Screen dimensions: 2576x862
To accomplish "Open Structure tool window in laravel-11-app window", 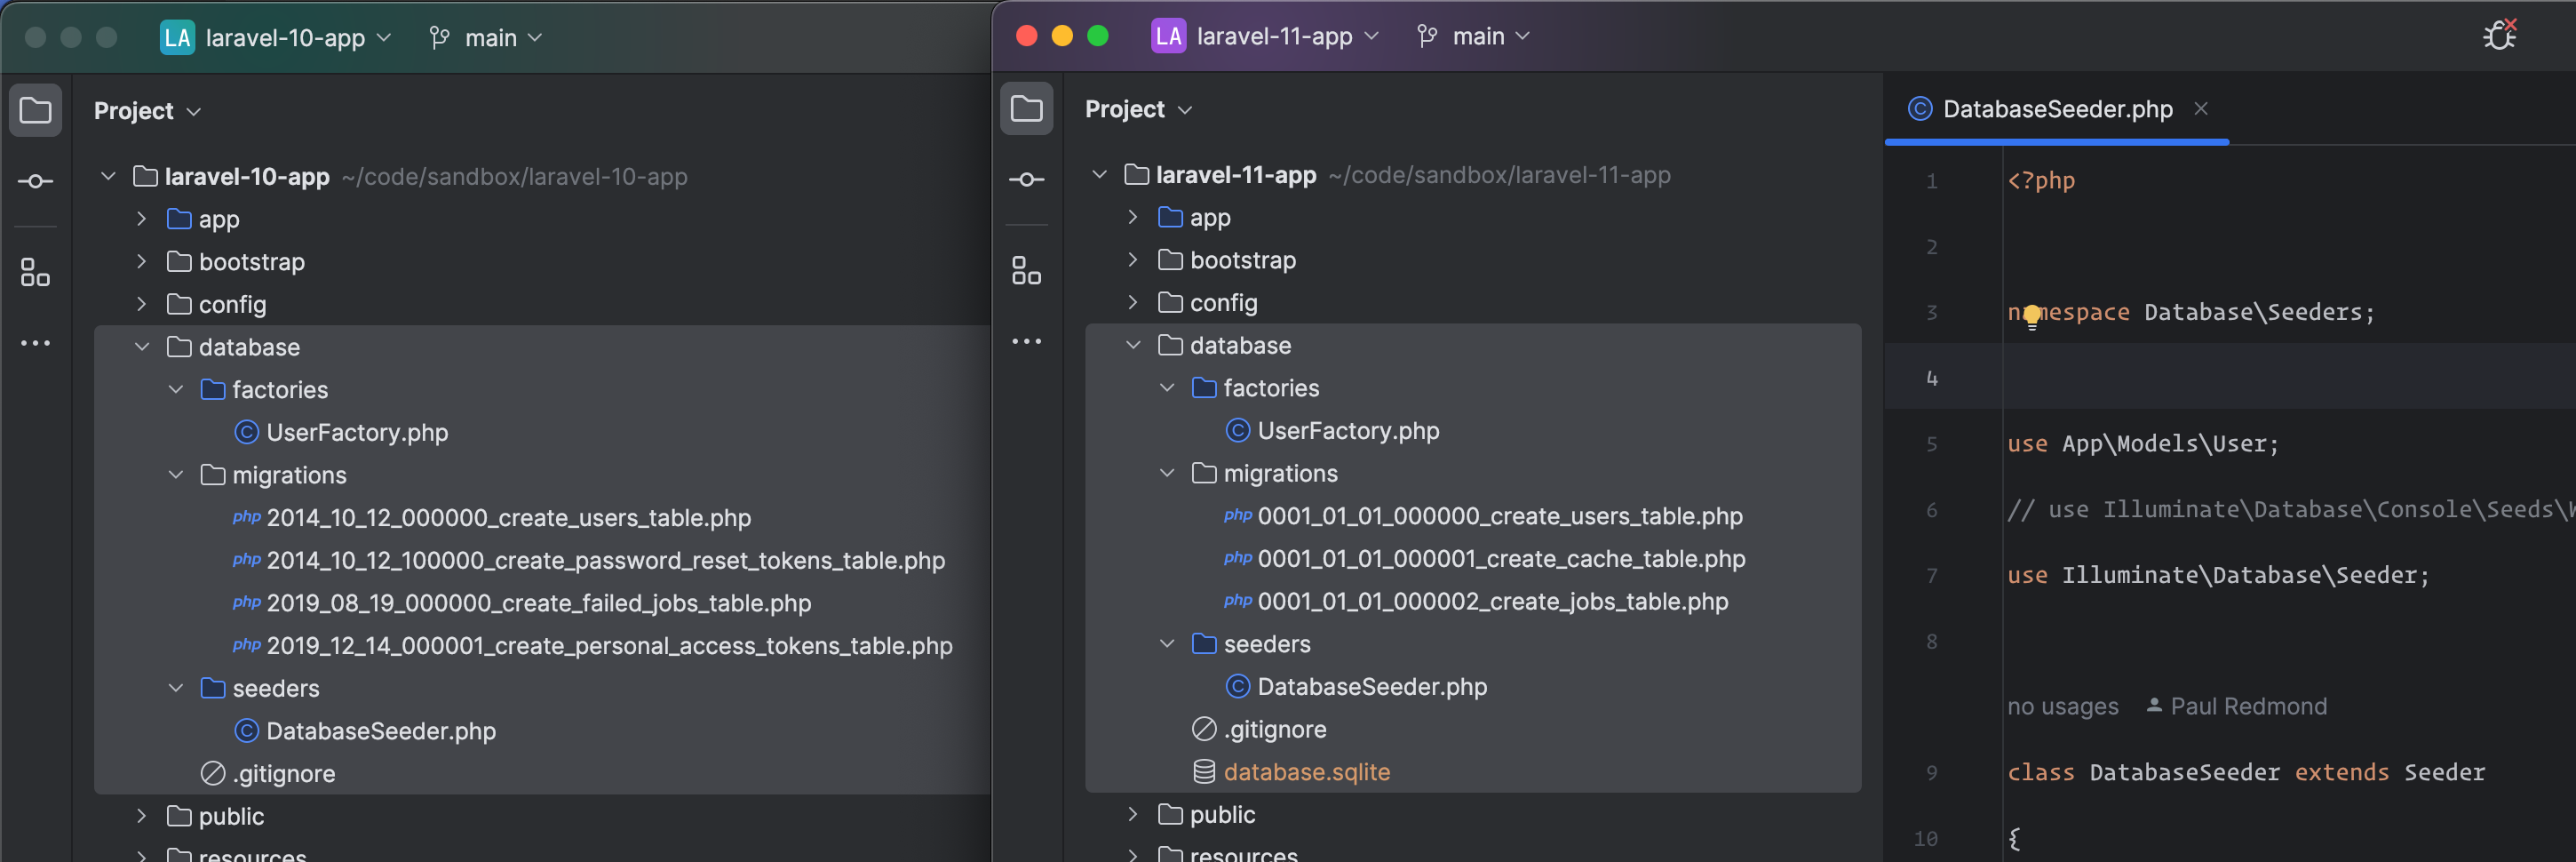I will click(1026, 270).
